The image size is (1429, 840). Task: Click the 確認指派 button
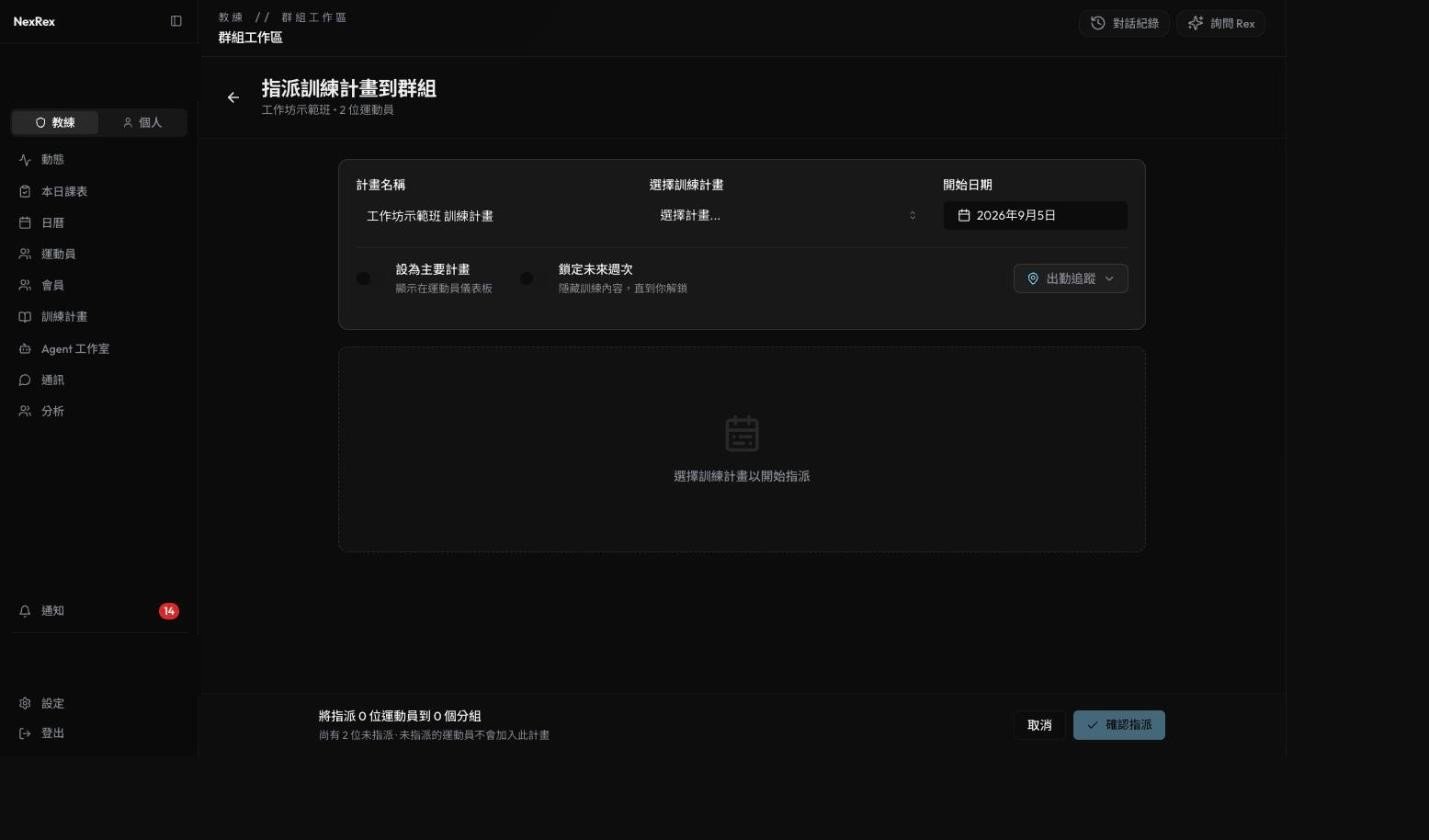click(1119, 725)
